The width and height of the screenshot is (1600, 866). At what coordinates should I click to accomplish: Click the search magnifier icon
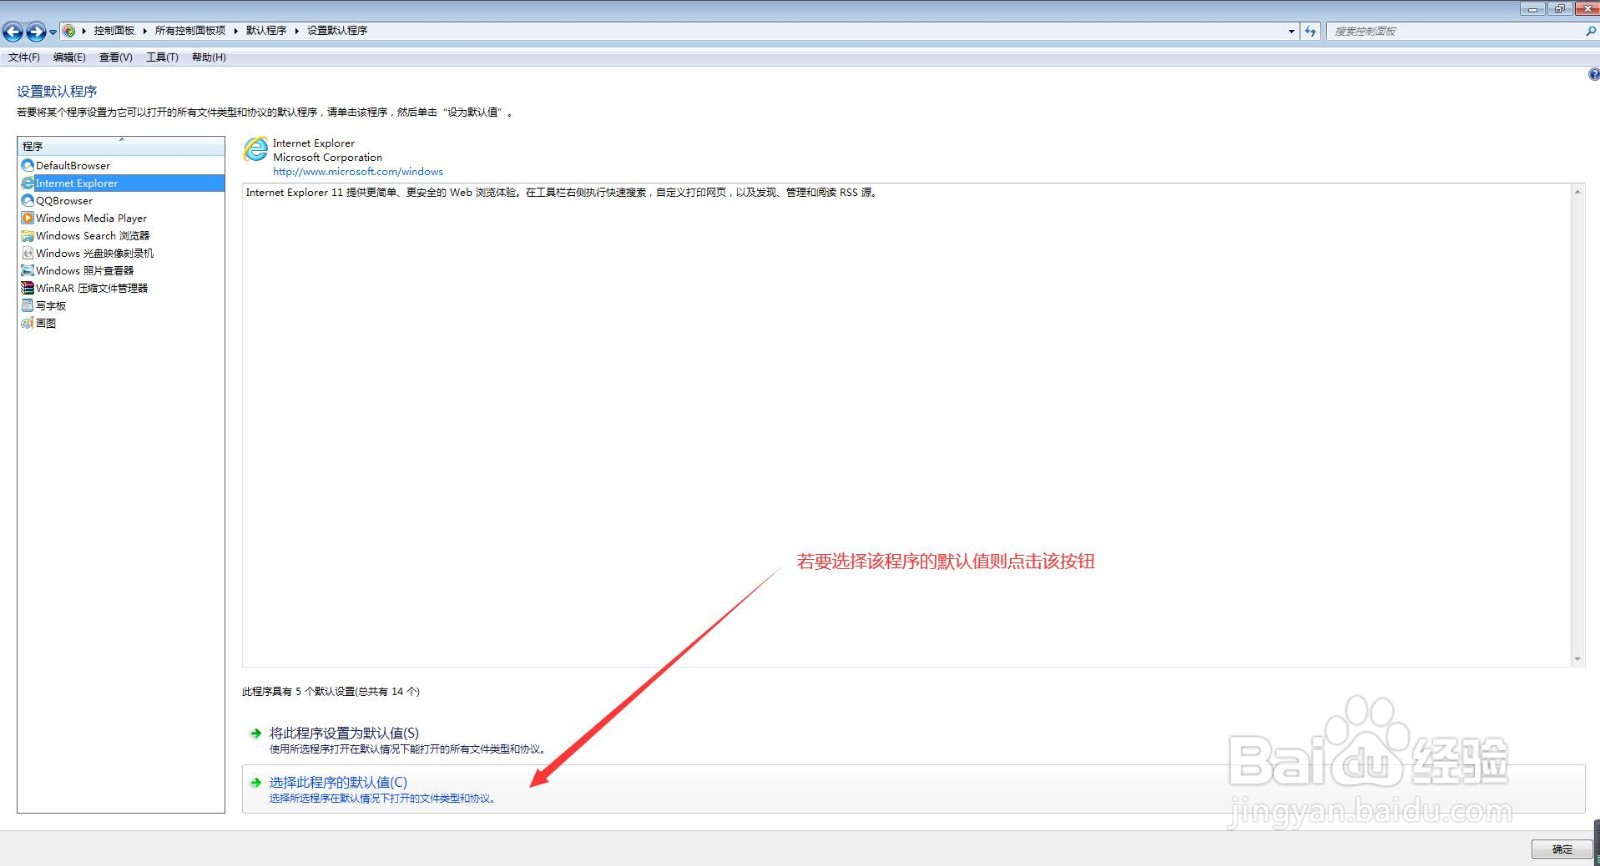click(1591, 32)
